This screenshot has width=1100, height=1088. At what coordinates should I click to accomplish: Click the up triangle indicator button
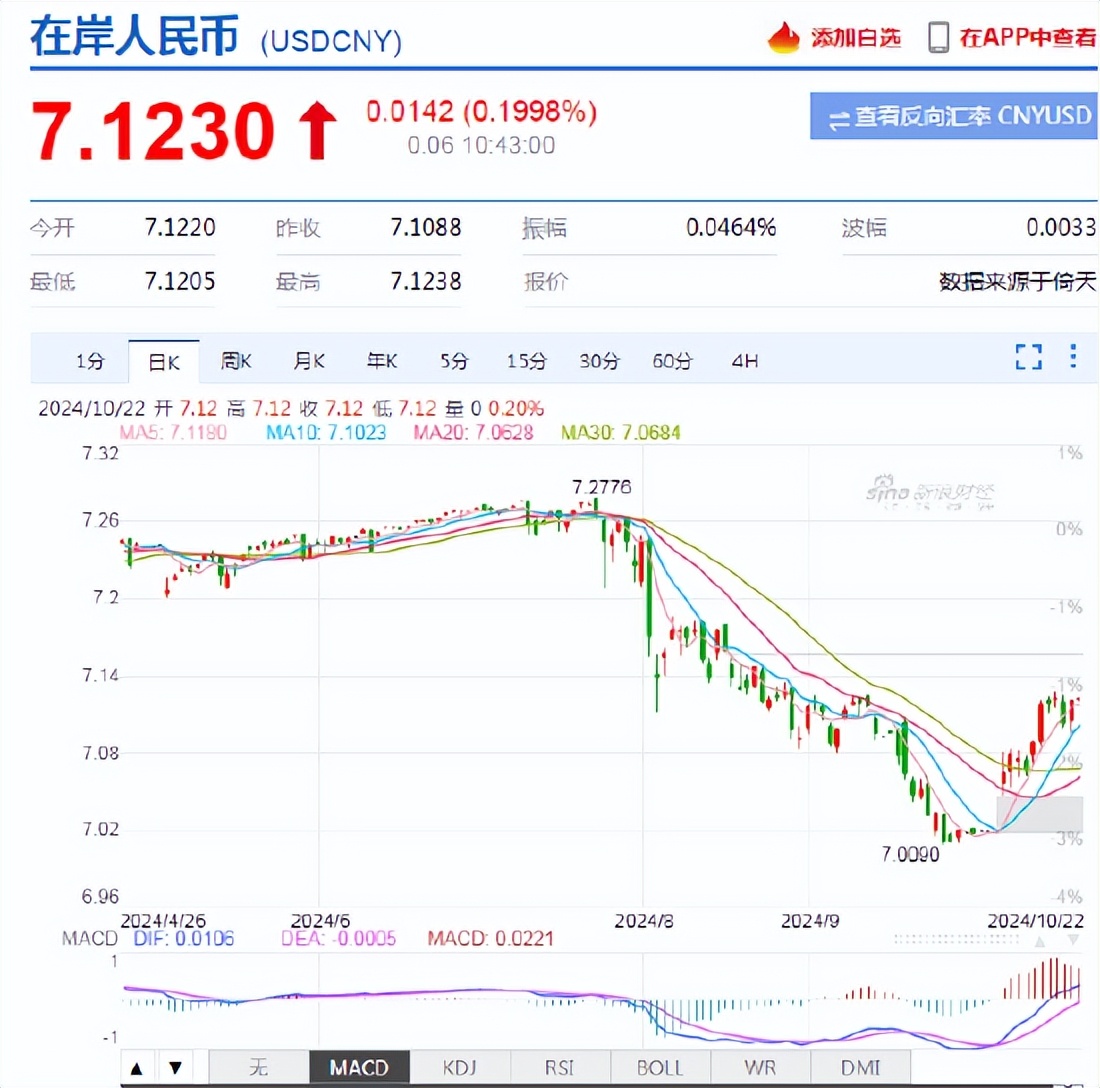[x=137, y=1068]
